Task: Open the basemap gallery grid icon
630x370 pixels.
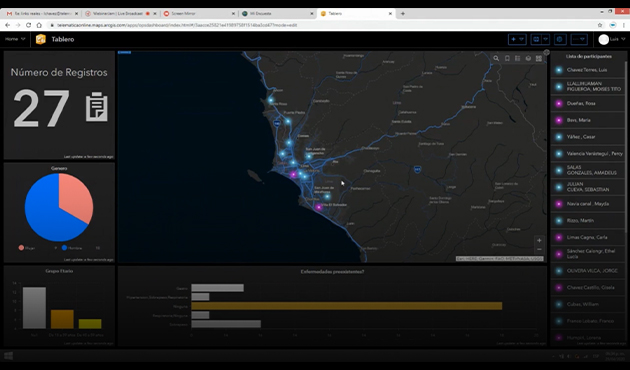Action: (539, 58)
